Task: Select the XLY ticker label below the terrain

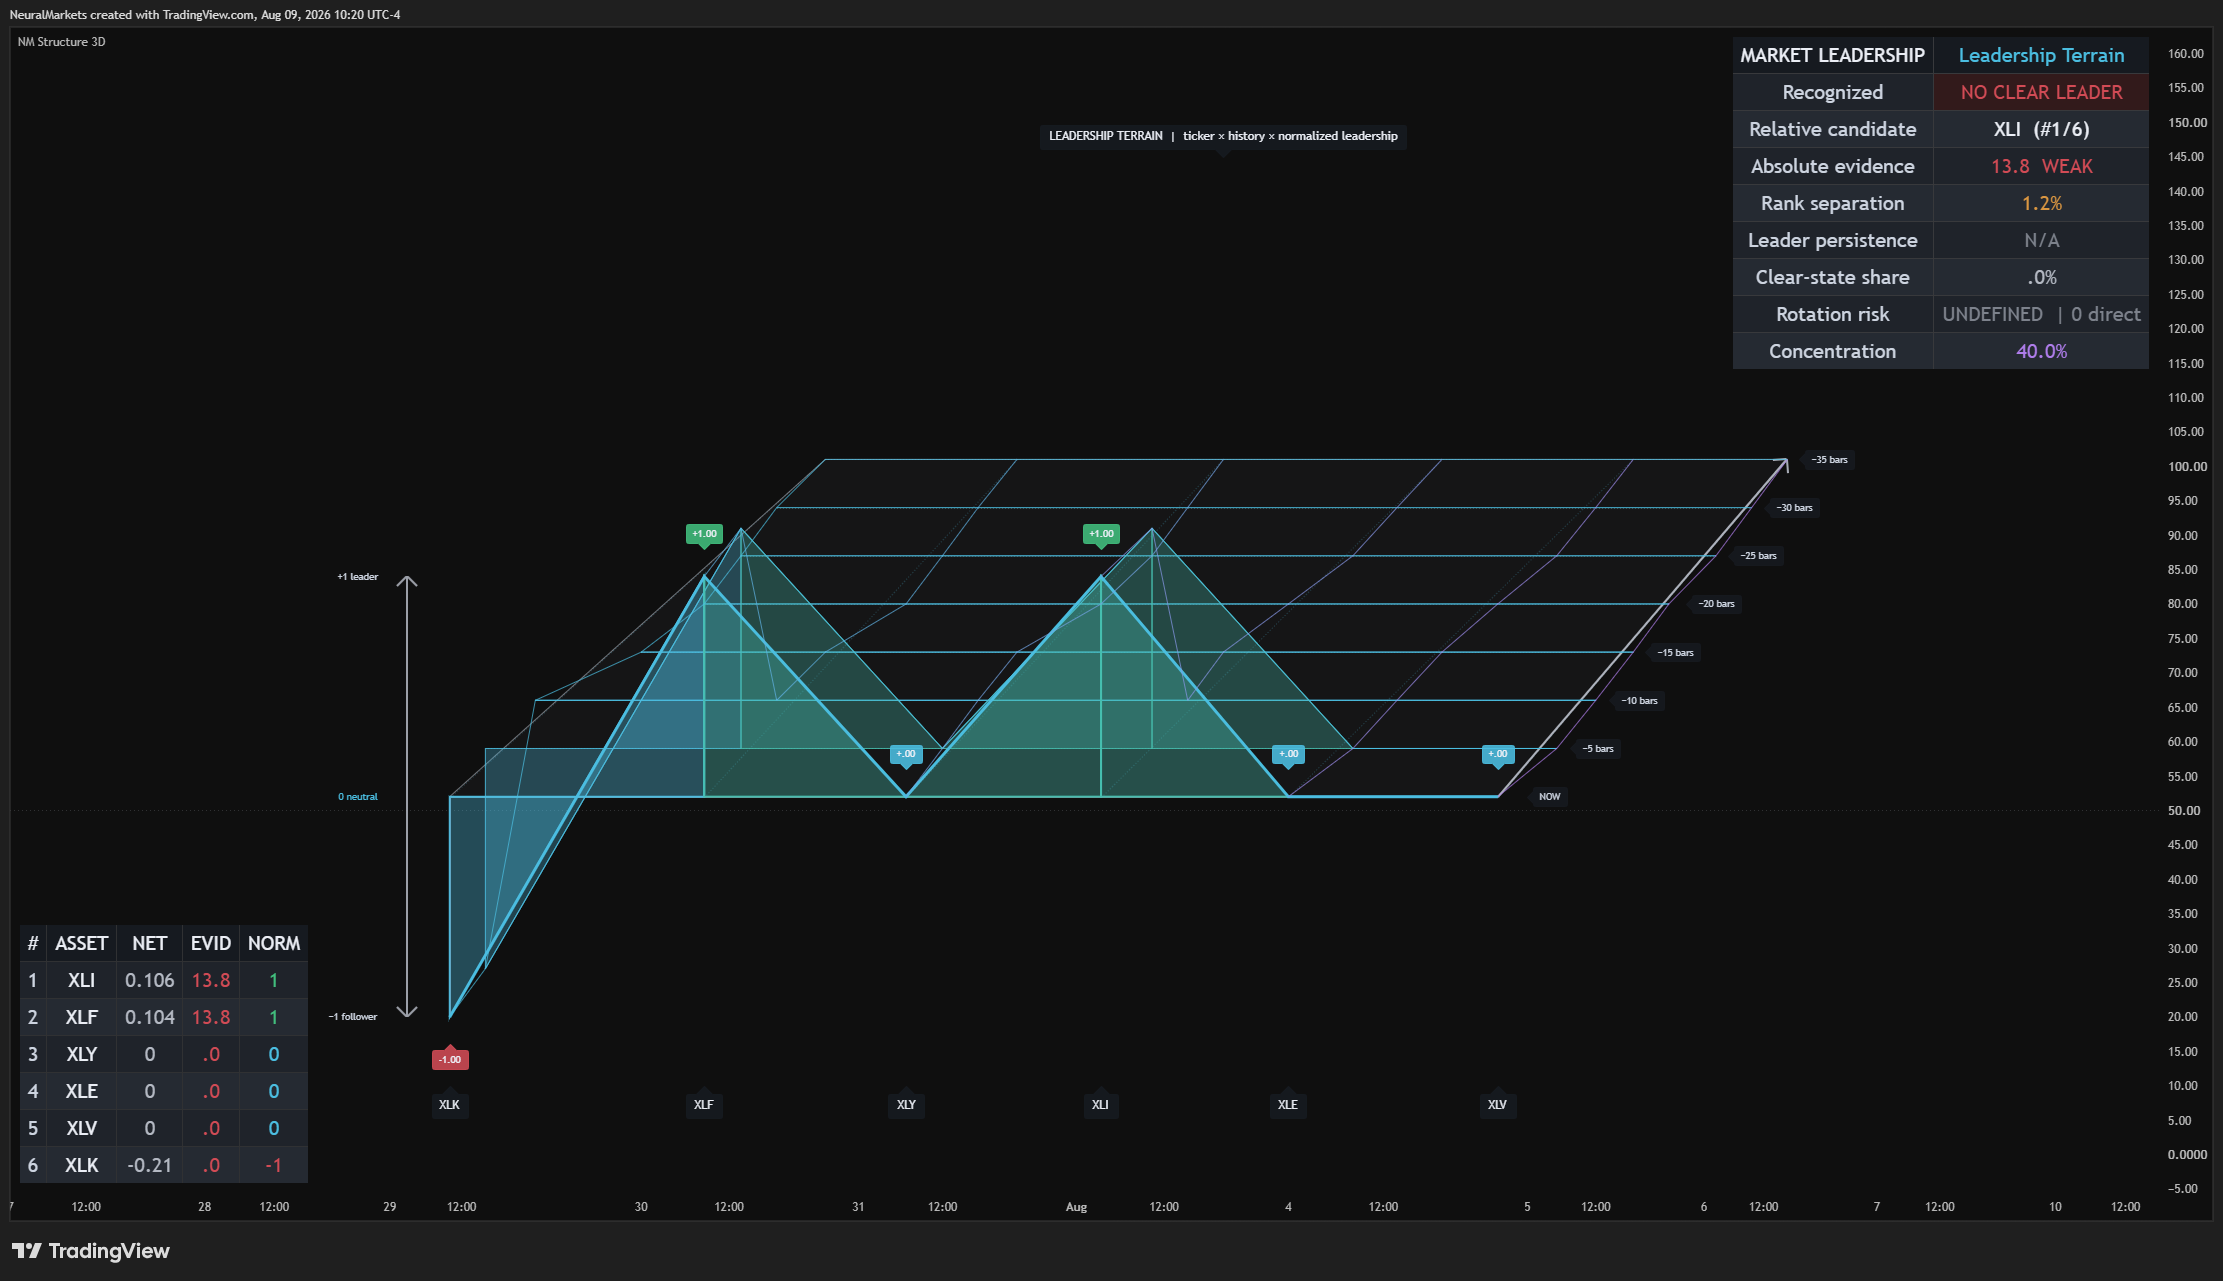Action: pos(906,1104)
